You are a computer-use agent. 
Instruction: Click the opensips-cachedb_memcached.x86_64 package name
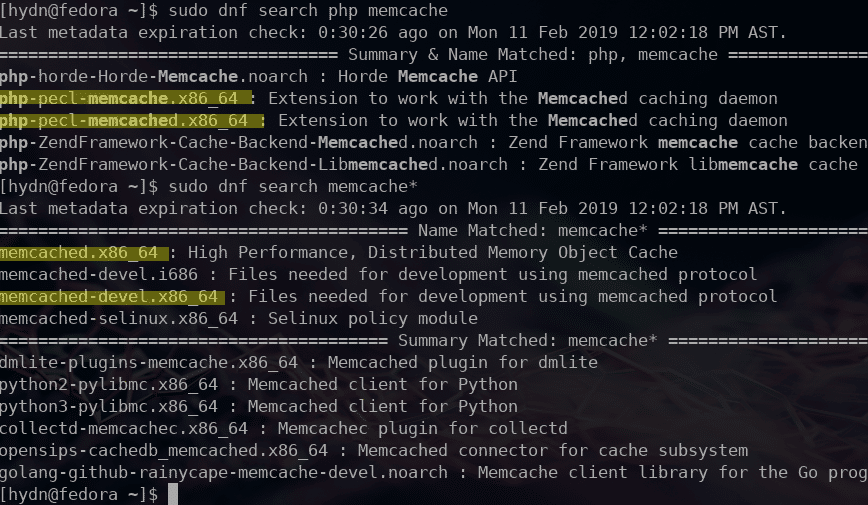[163, 451]
